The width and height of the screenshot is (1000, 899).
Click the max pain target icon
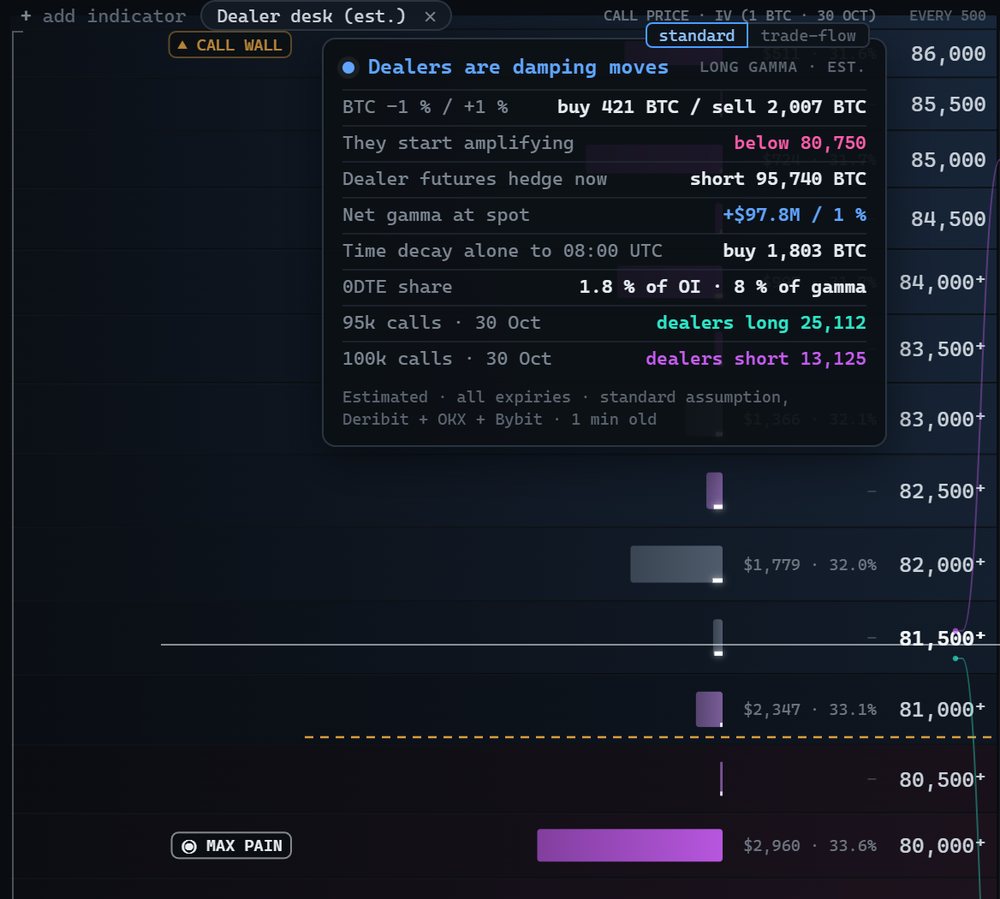tap(189, 846)
